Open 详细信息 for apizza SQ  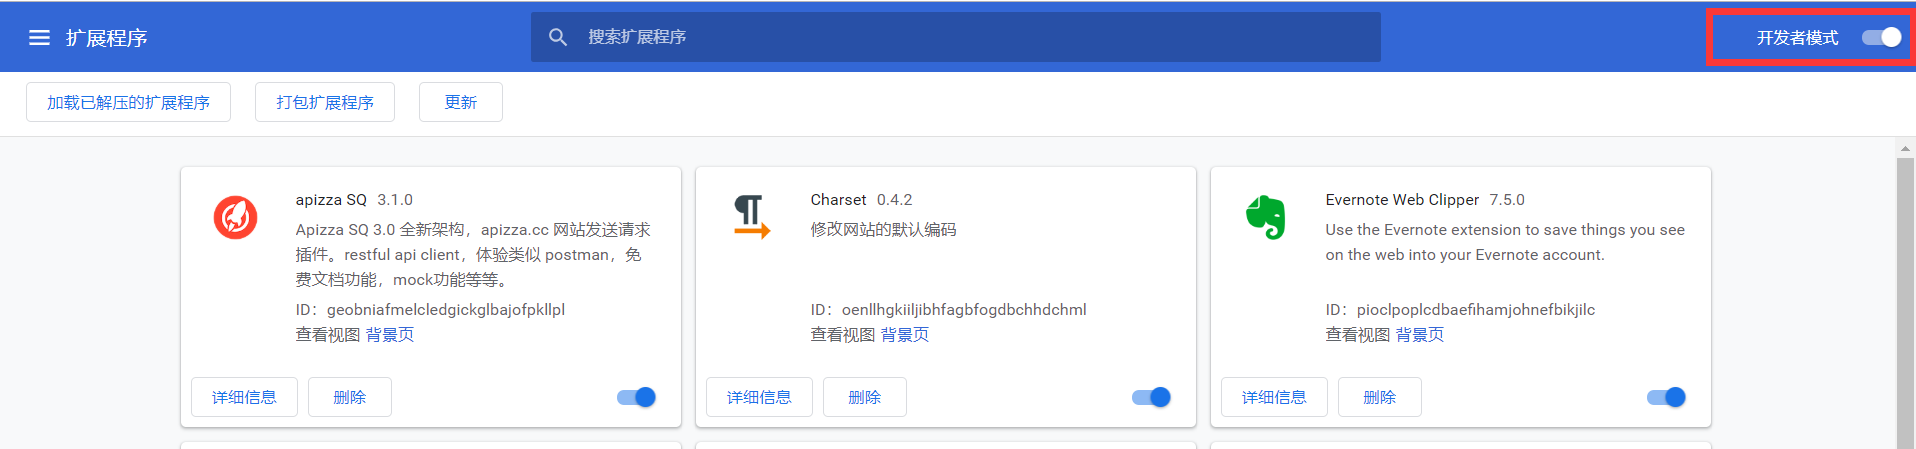[x=244, y=397]
